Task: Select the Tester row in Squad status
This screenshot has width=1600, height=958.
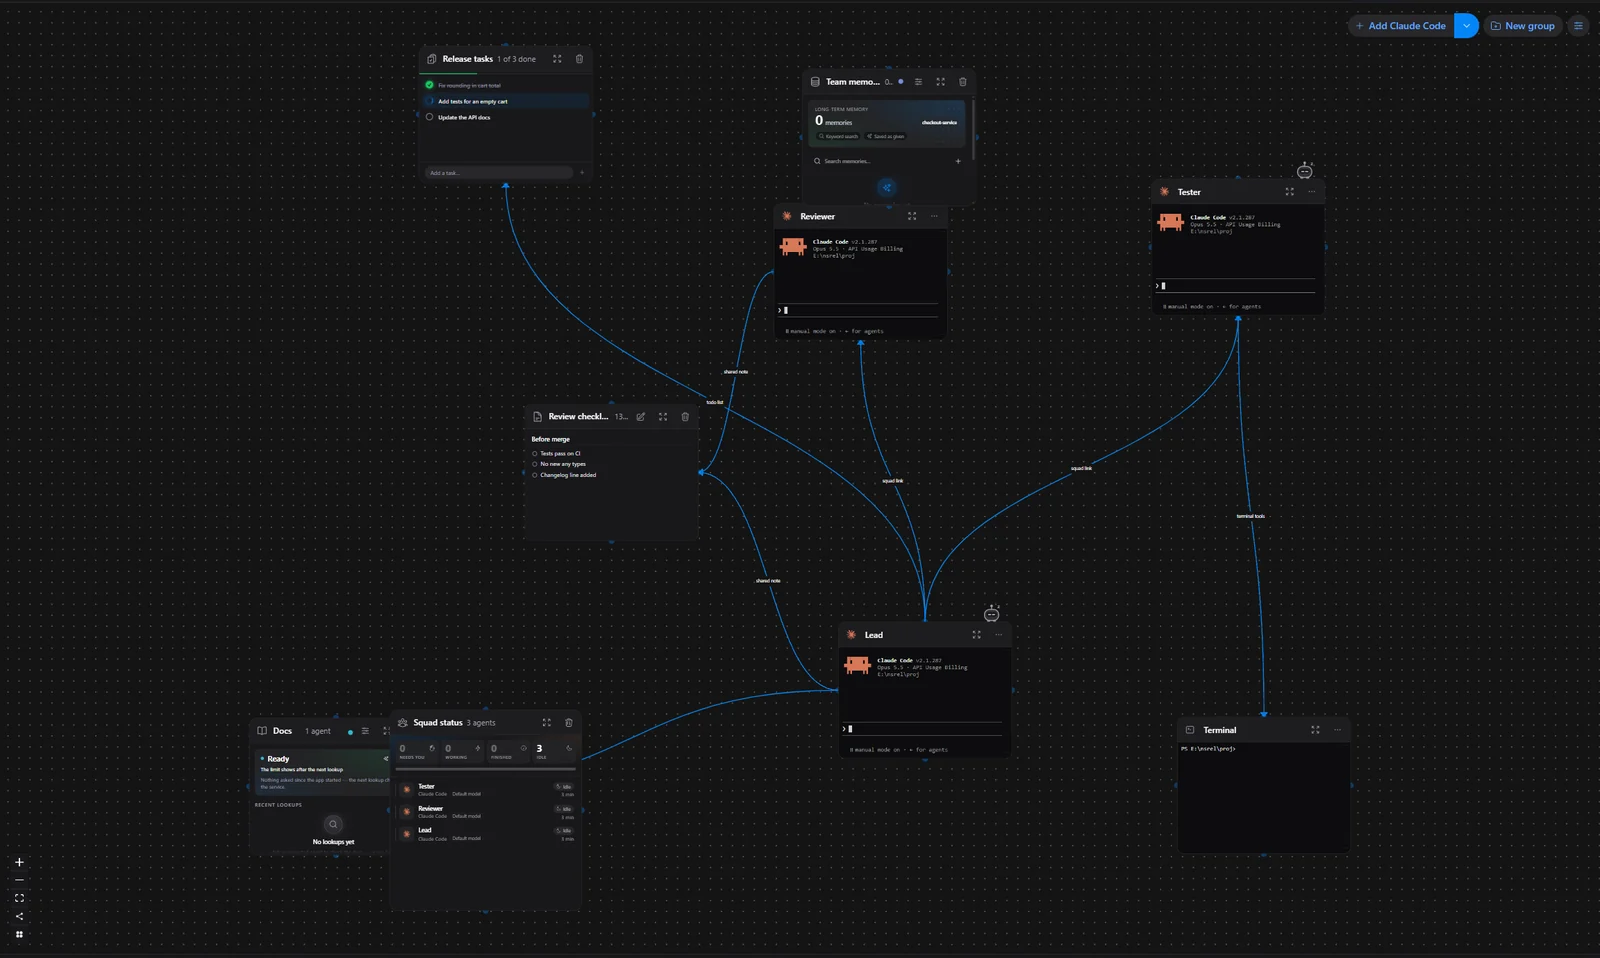Action: pos(487,790)
